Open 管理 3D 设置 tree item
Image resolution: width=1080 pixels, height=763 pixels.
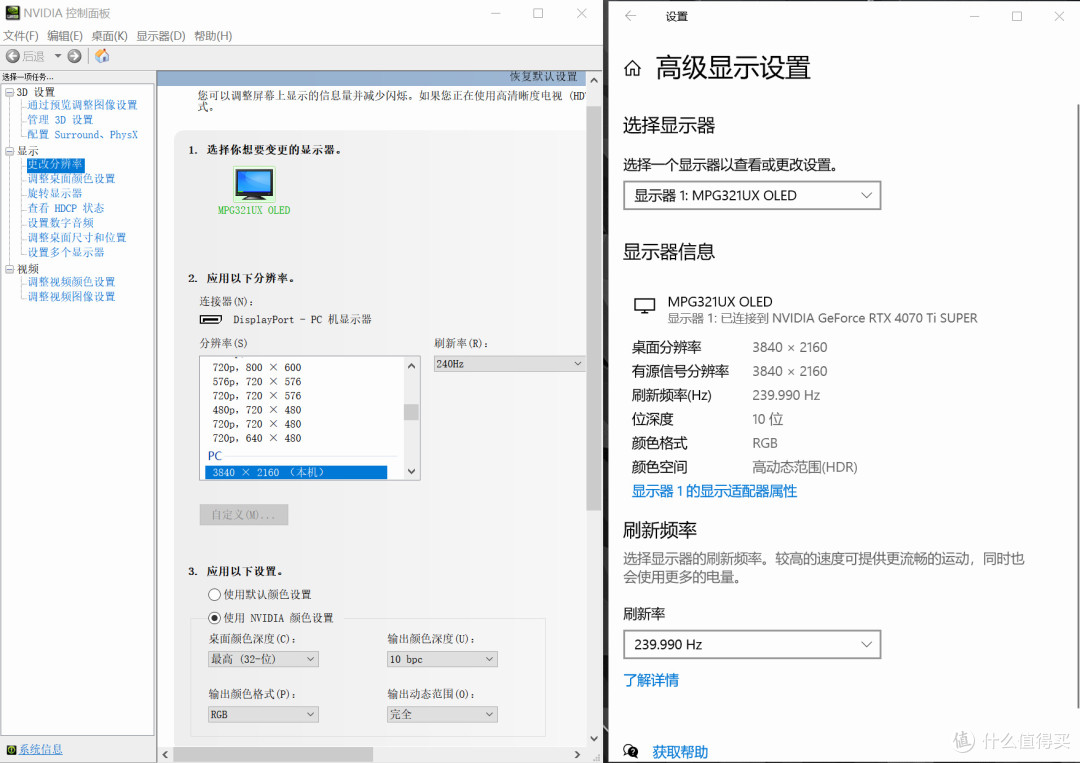pyautogui.click(x=60, y=120)
